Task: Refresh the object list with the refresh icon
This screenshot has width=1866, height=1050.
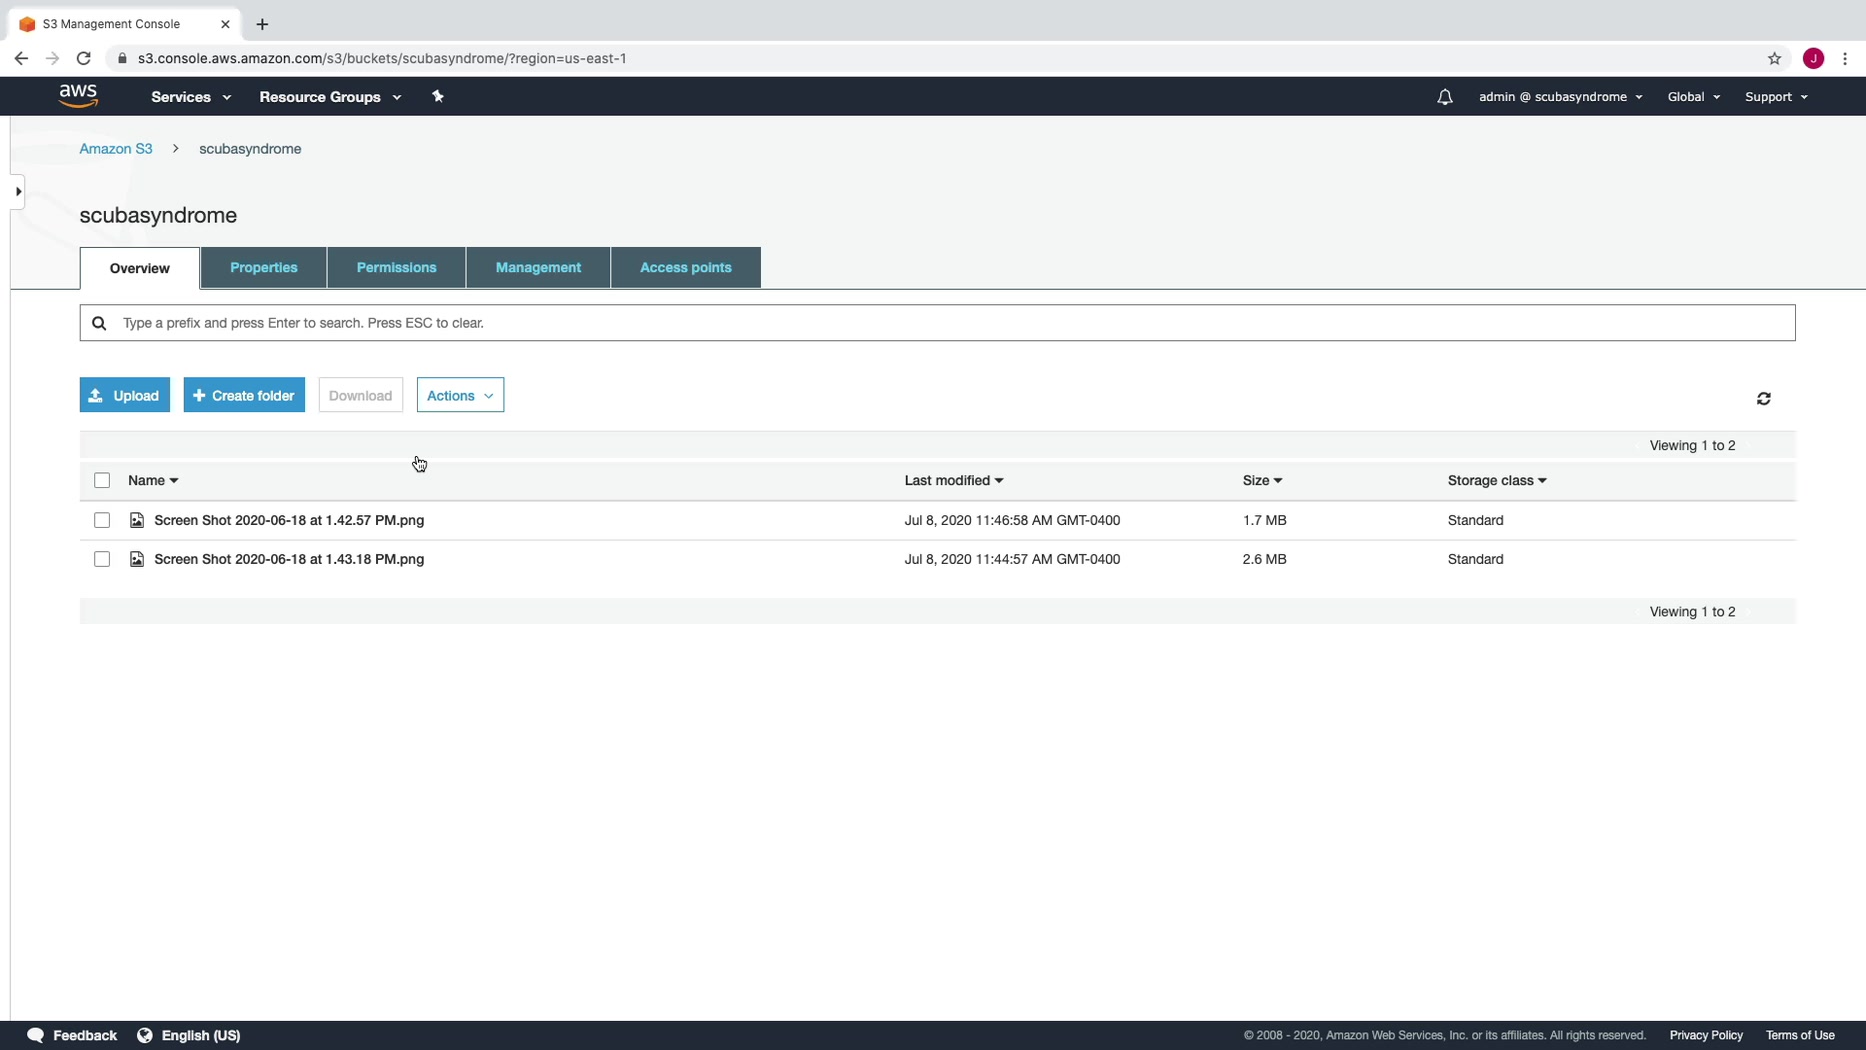Action: 1764,398
